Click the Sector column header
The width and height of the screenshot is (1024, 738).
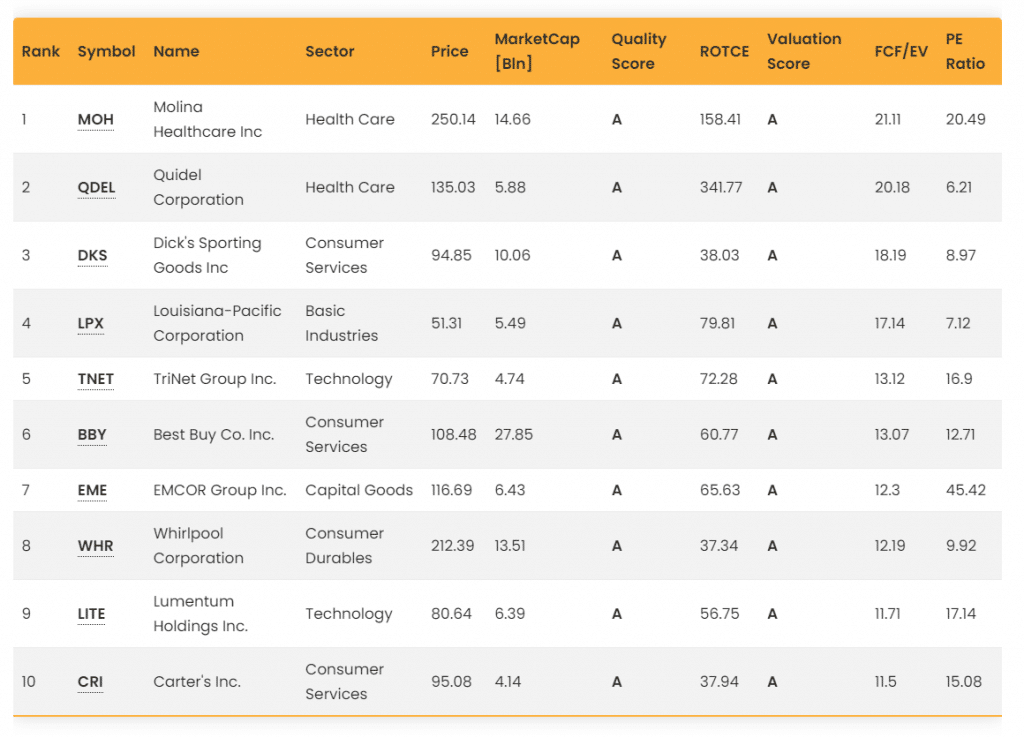point(330,51)
